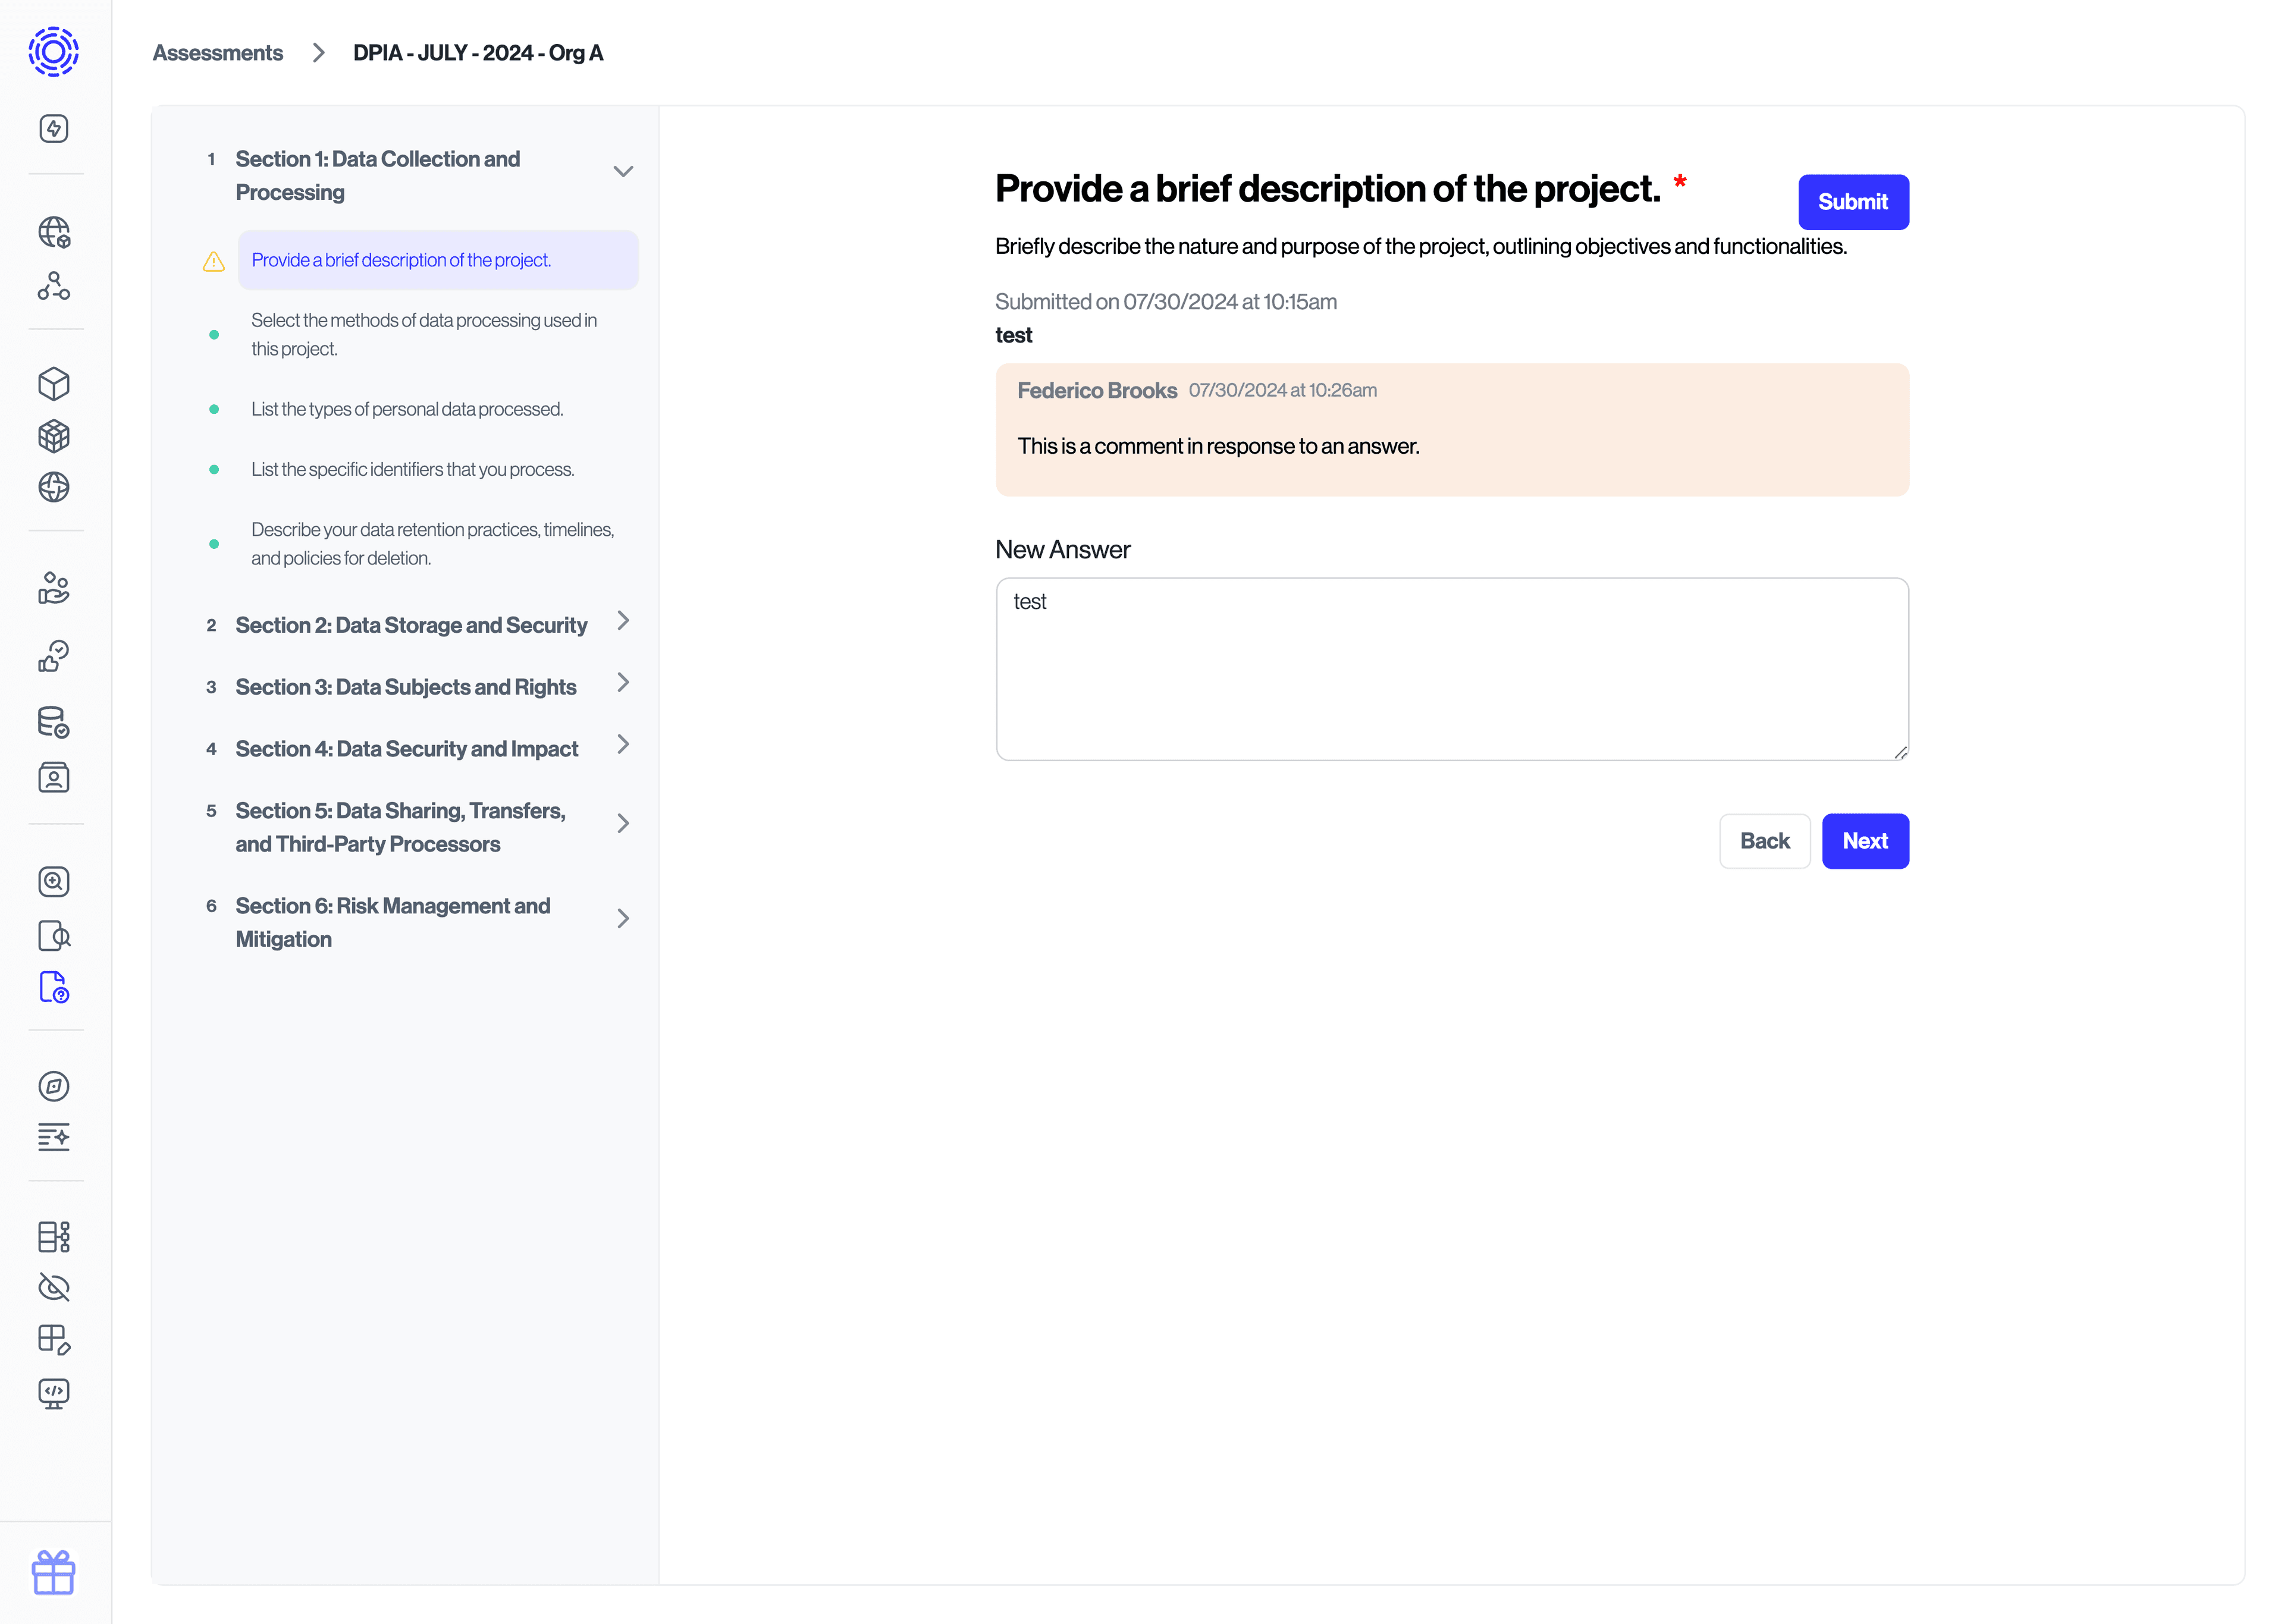Open the crossed-out eye icon
The width and height of the screenshot is (2284, 1624).
pyautogui.click(x=54, y=1287)
